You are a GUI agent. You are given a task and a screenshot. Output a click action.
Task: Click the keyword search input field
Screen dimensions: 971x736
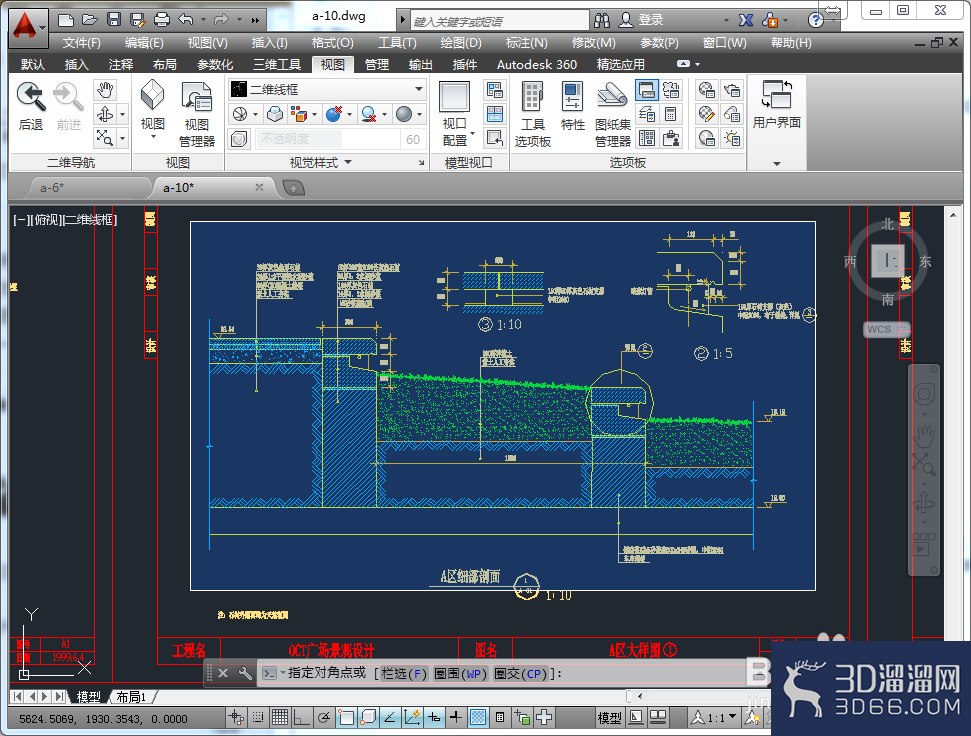click(x=499, y=21)
